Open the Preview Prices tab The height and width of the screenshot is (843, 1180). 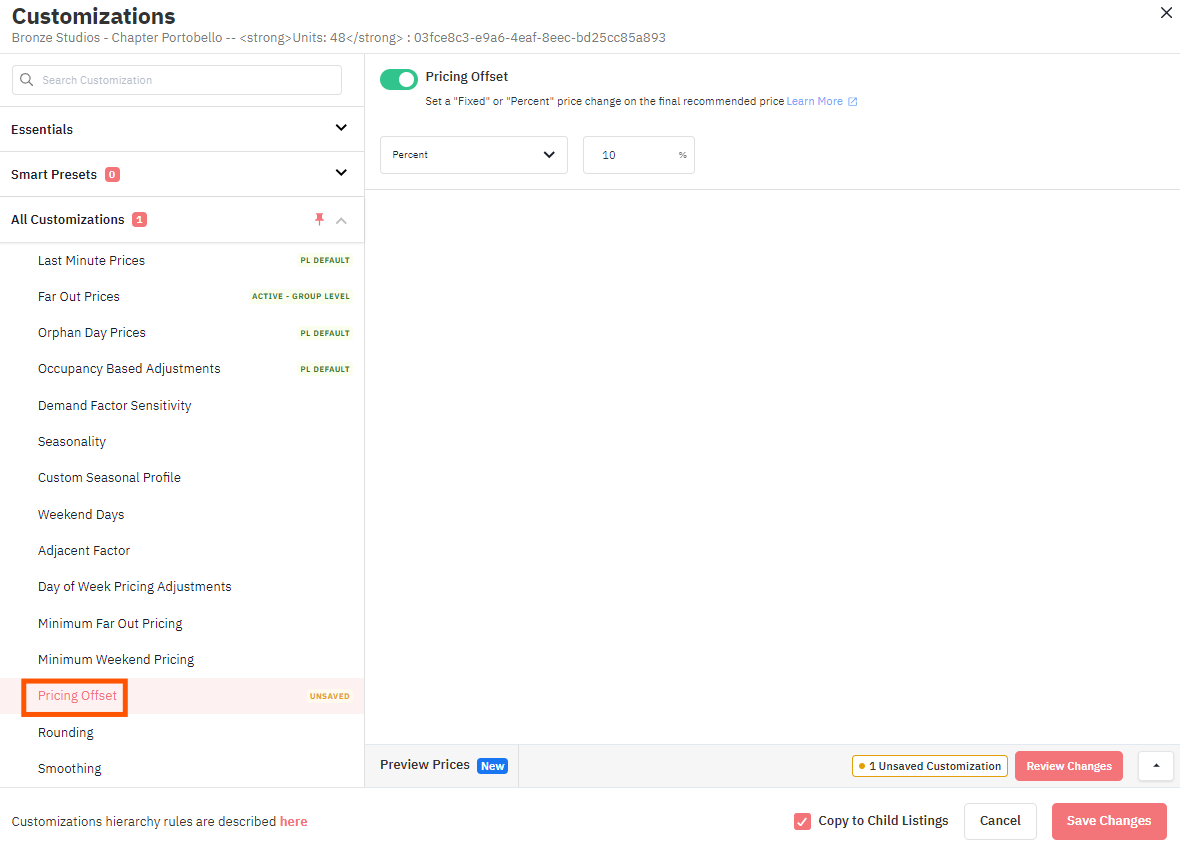click(442, 765)
